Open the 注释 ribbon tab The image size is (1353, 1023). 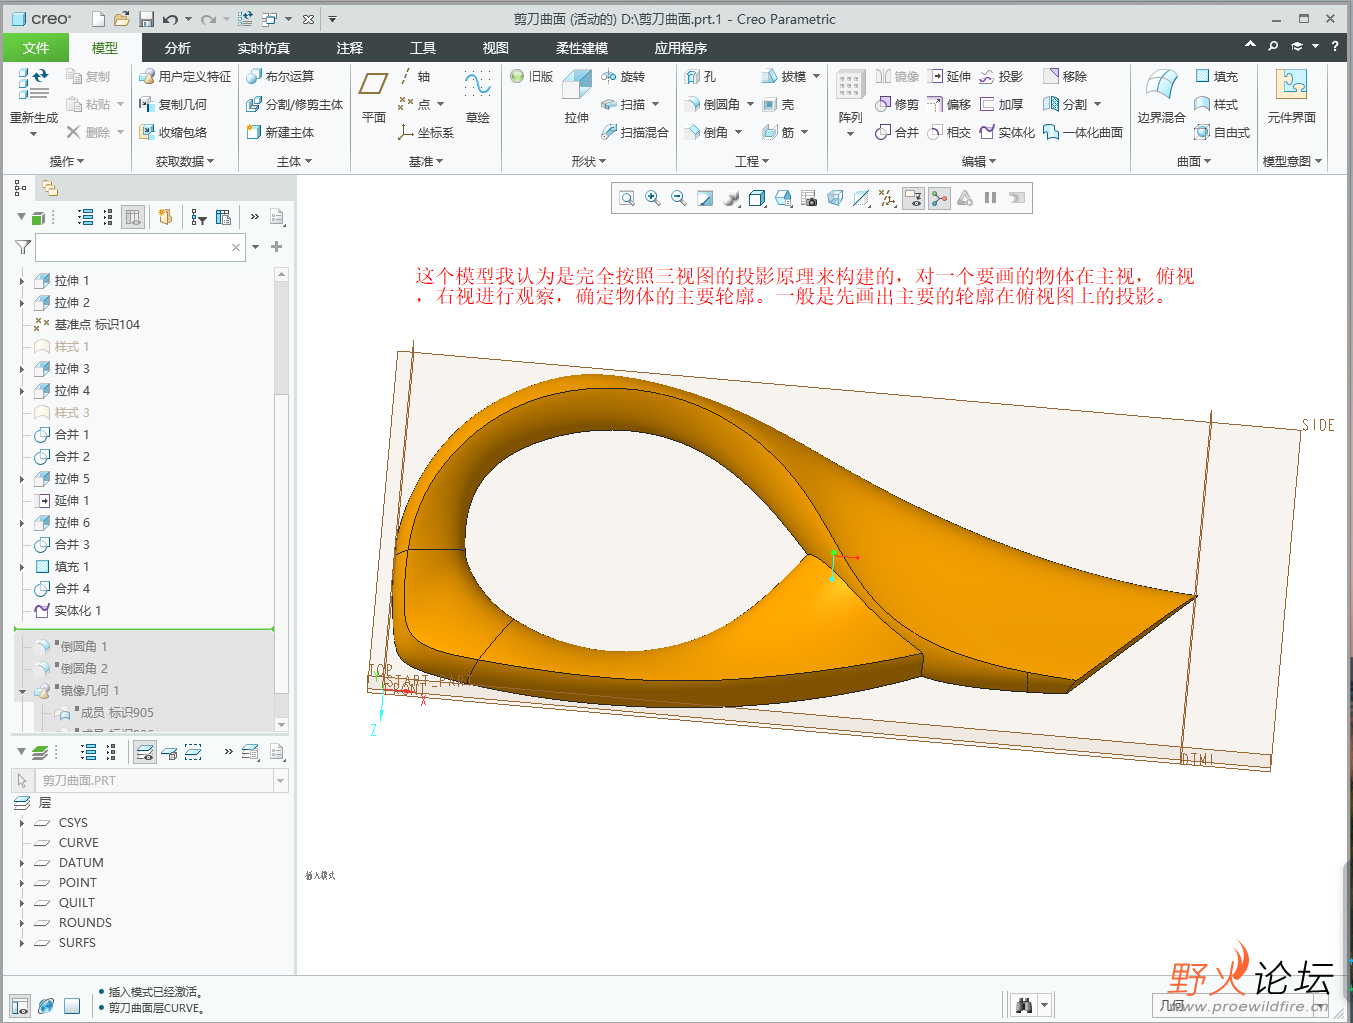click(350, 48)
